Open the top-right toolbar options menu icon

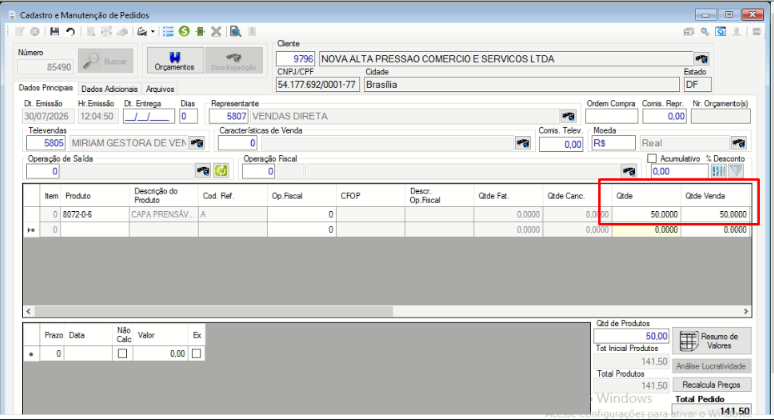pyautogui.click(x=757, y=32)
